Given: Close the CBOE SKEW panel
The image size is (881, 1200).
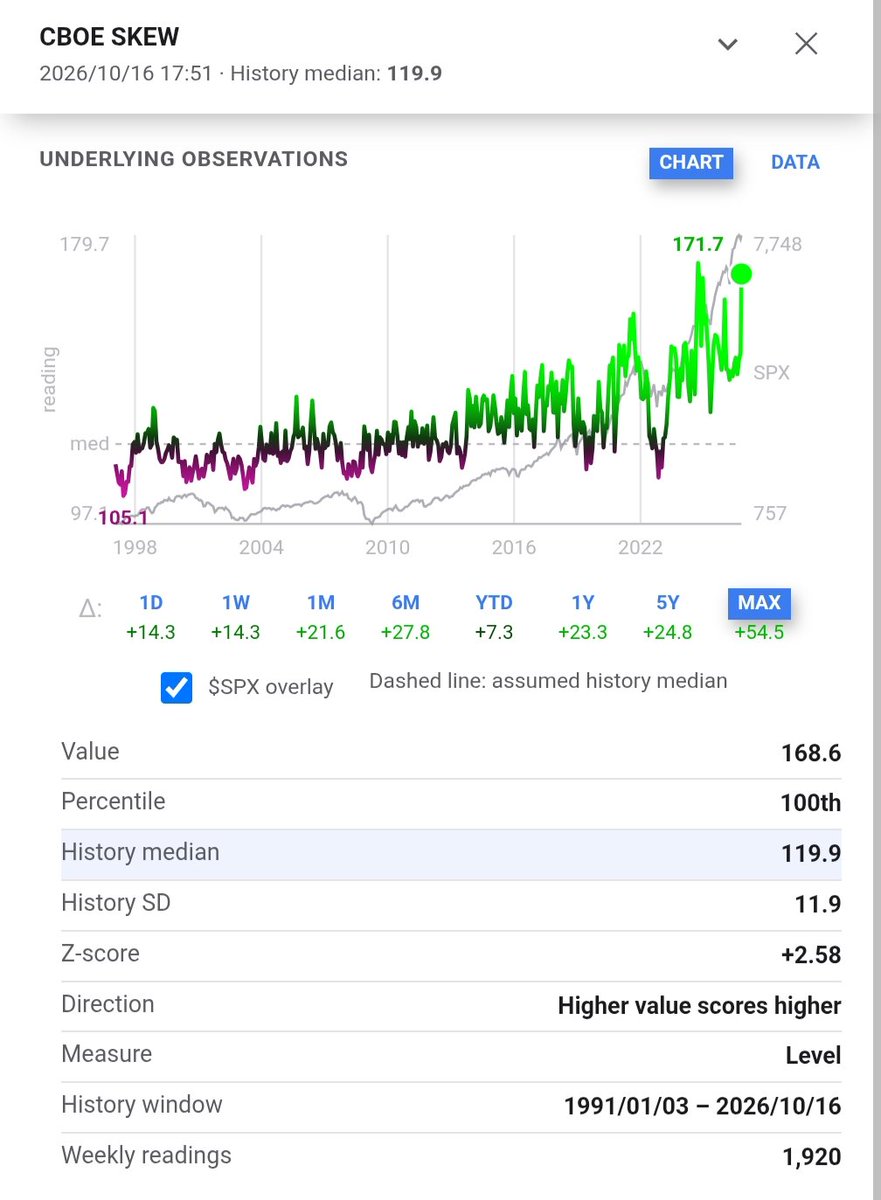Looking at the screenshot, I should (806, 43).
